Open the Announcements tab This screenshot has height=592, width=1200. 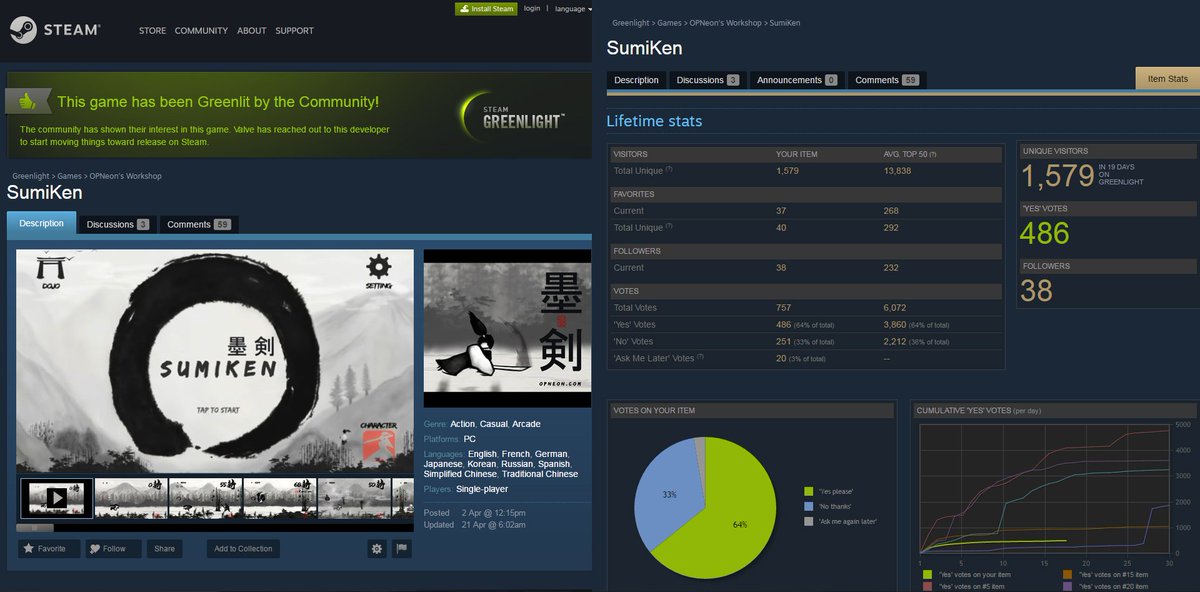click(796, 80)
